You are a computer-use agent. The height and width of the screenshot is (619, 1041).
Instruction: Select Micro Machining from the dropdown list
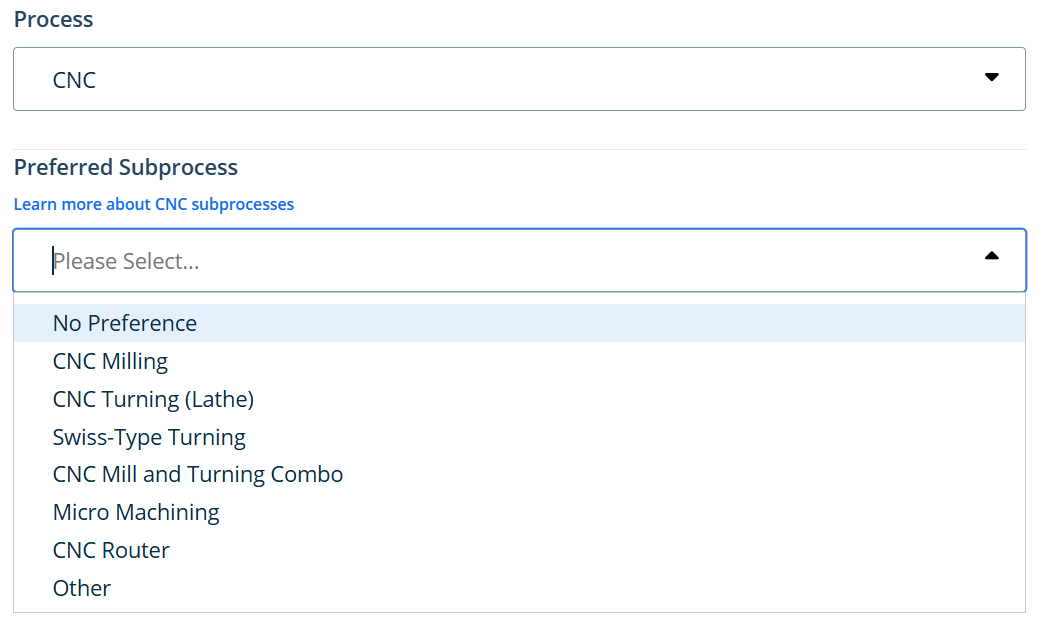[136, 512]
